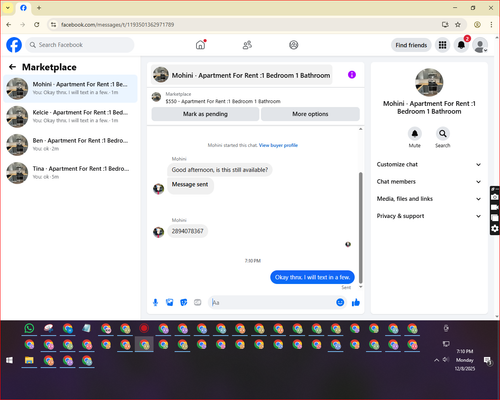Open the View buyer profile link

[278, 145]
